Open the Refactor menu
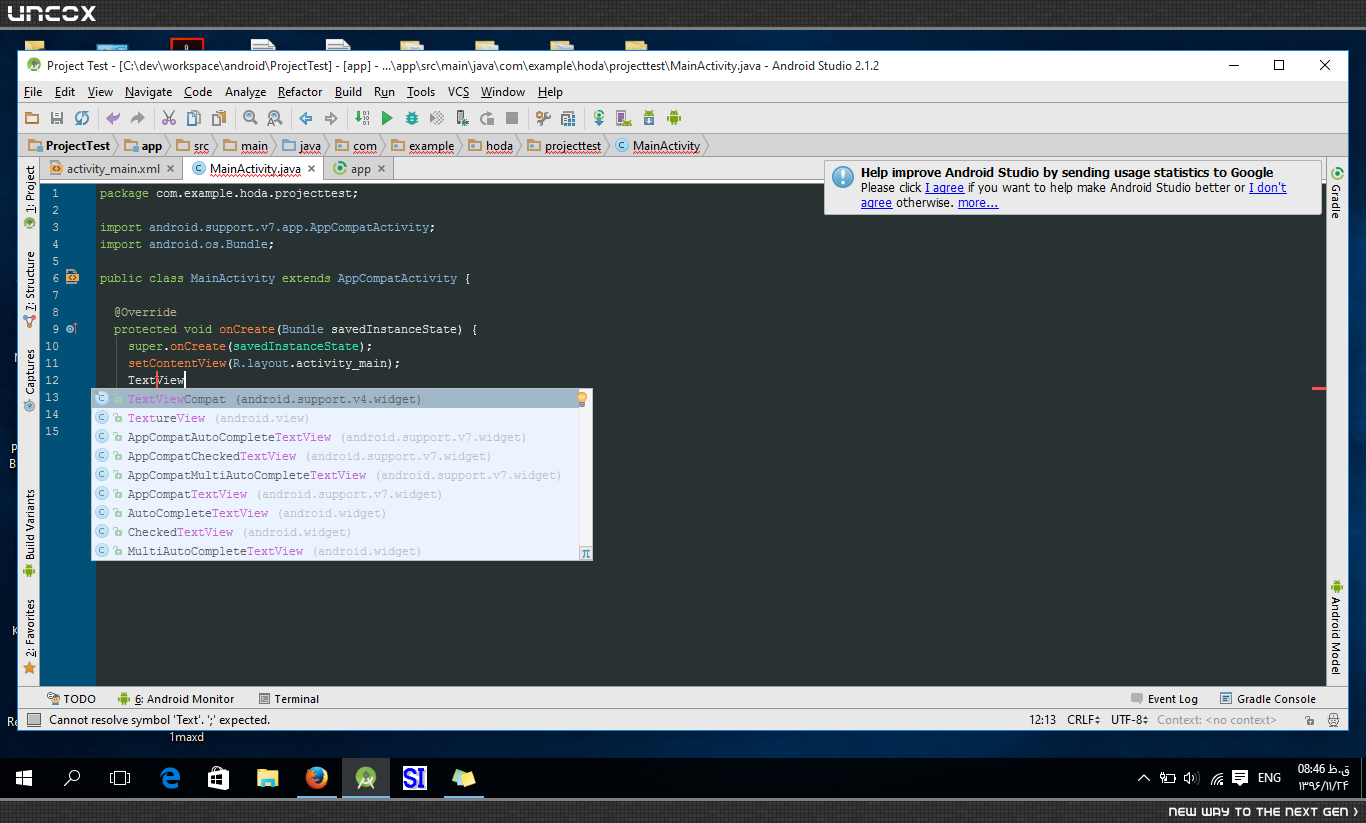This screenshot has height=823, width=1366. (300, 92)
